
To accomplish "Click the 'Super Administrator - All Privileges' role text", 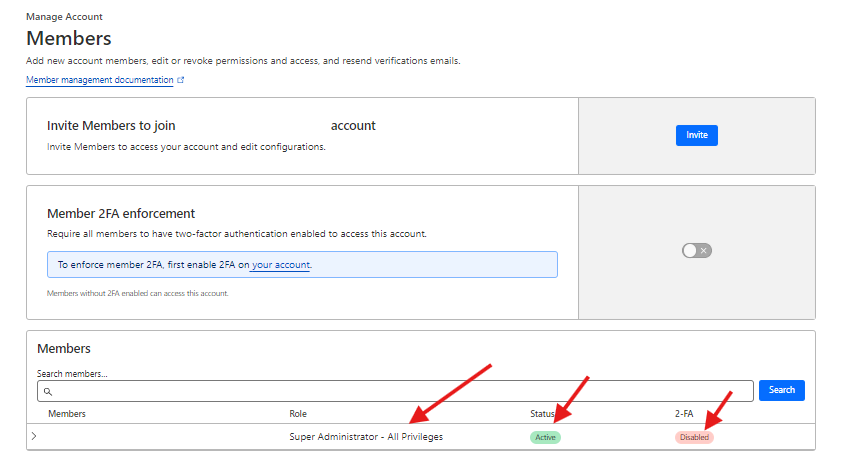I will [x=366, y=437].
